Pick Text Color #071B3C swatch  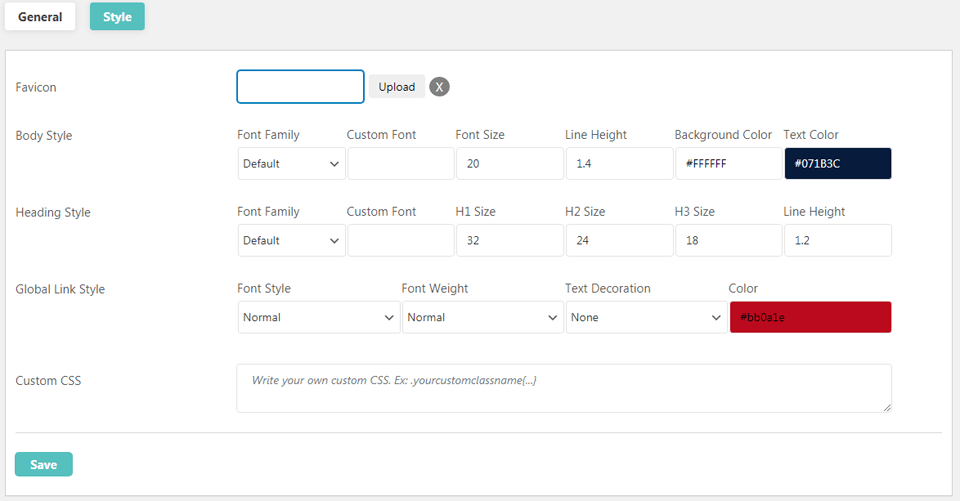(x=838, y=164)
